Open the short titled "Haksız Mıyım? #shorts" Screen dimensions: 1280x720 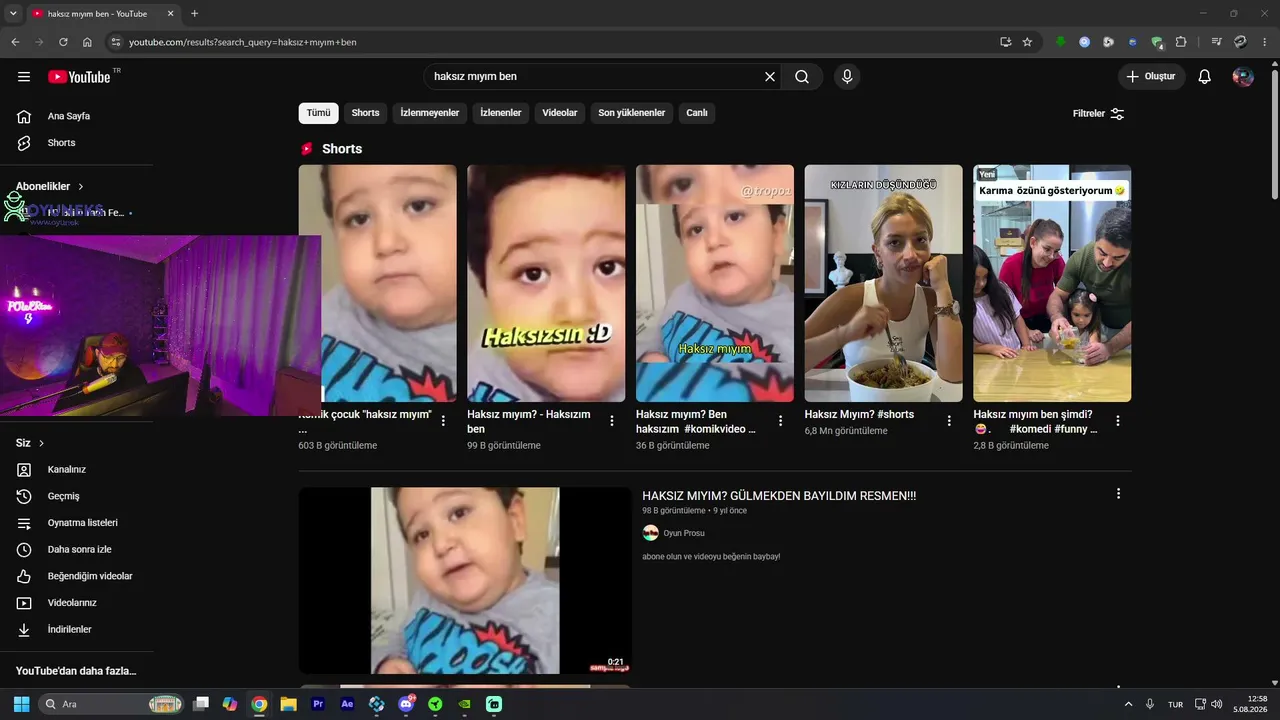coord(859,414)
